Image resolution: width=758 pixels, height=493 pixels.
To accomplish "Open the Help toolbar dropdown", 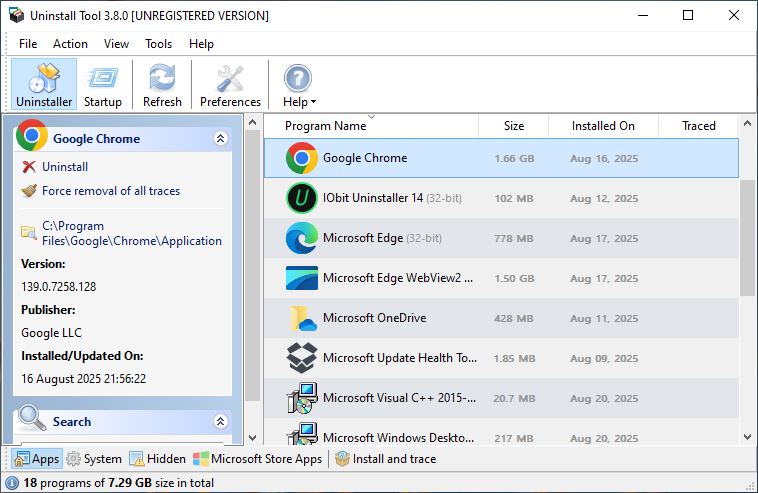I will click(x=299, y=85).
